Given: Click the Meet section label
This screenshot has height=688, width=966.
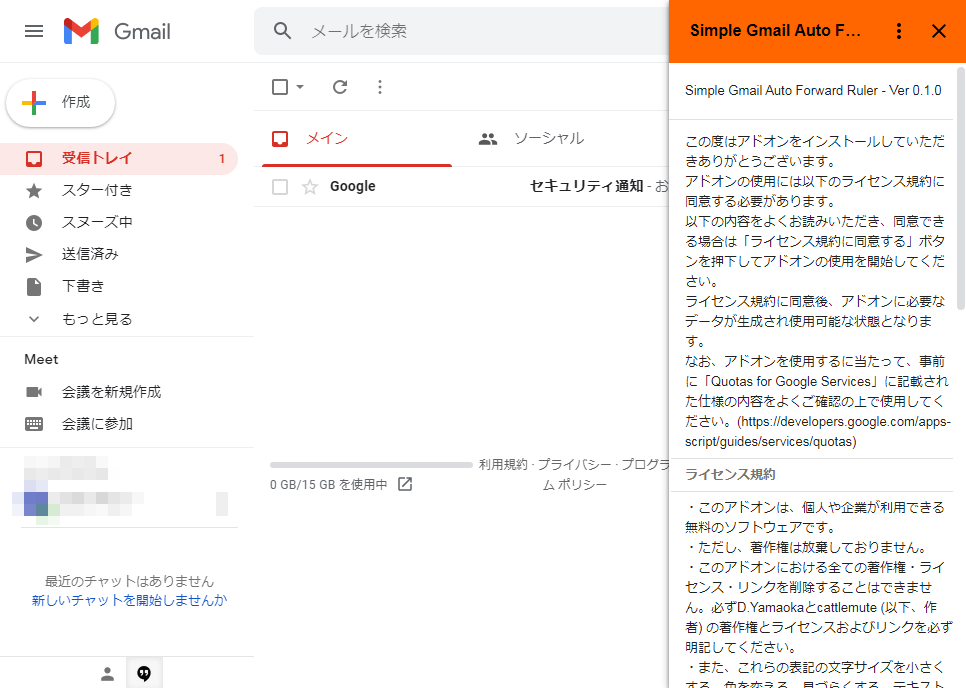Looking at the screenshot, I should [x=41, y=360].
